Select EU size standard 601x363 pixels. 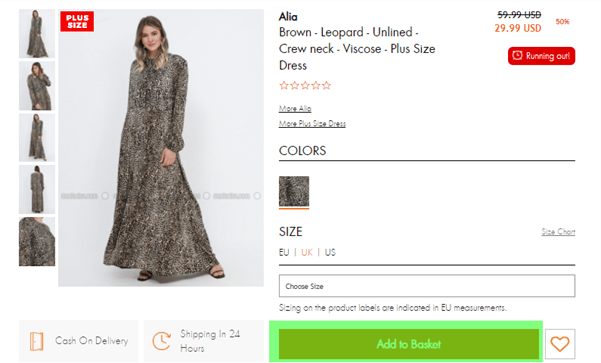pyautogui.click(x=284, y=252)
